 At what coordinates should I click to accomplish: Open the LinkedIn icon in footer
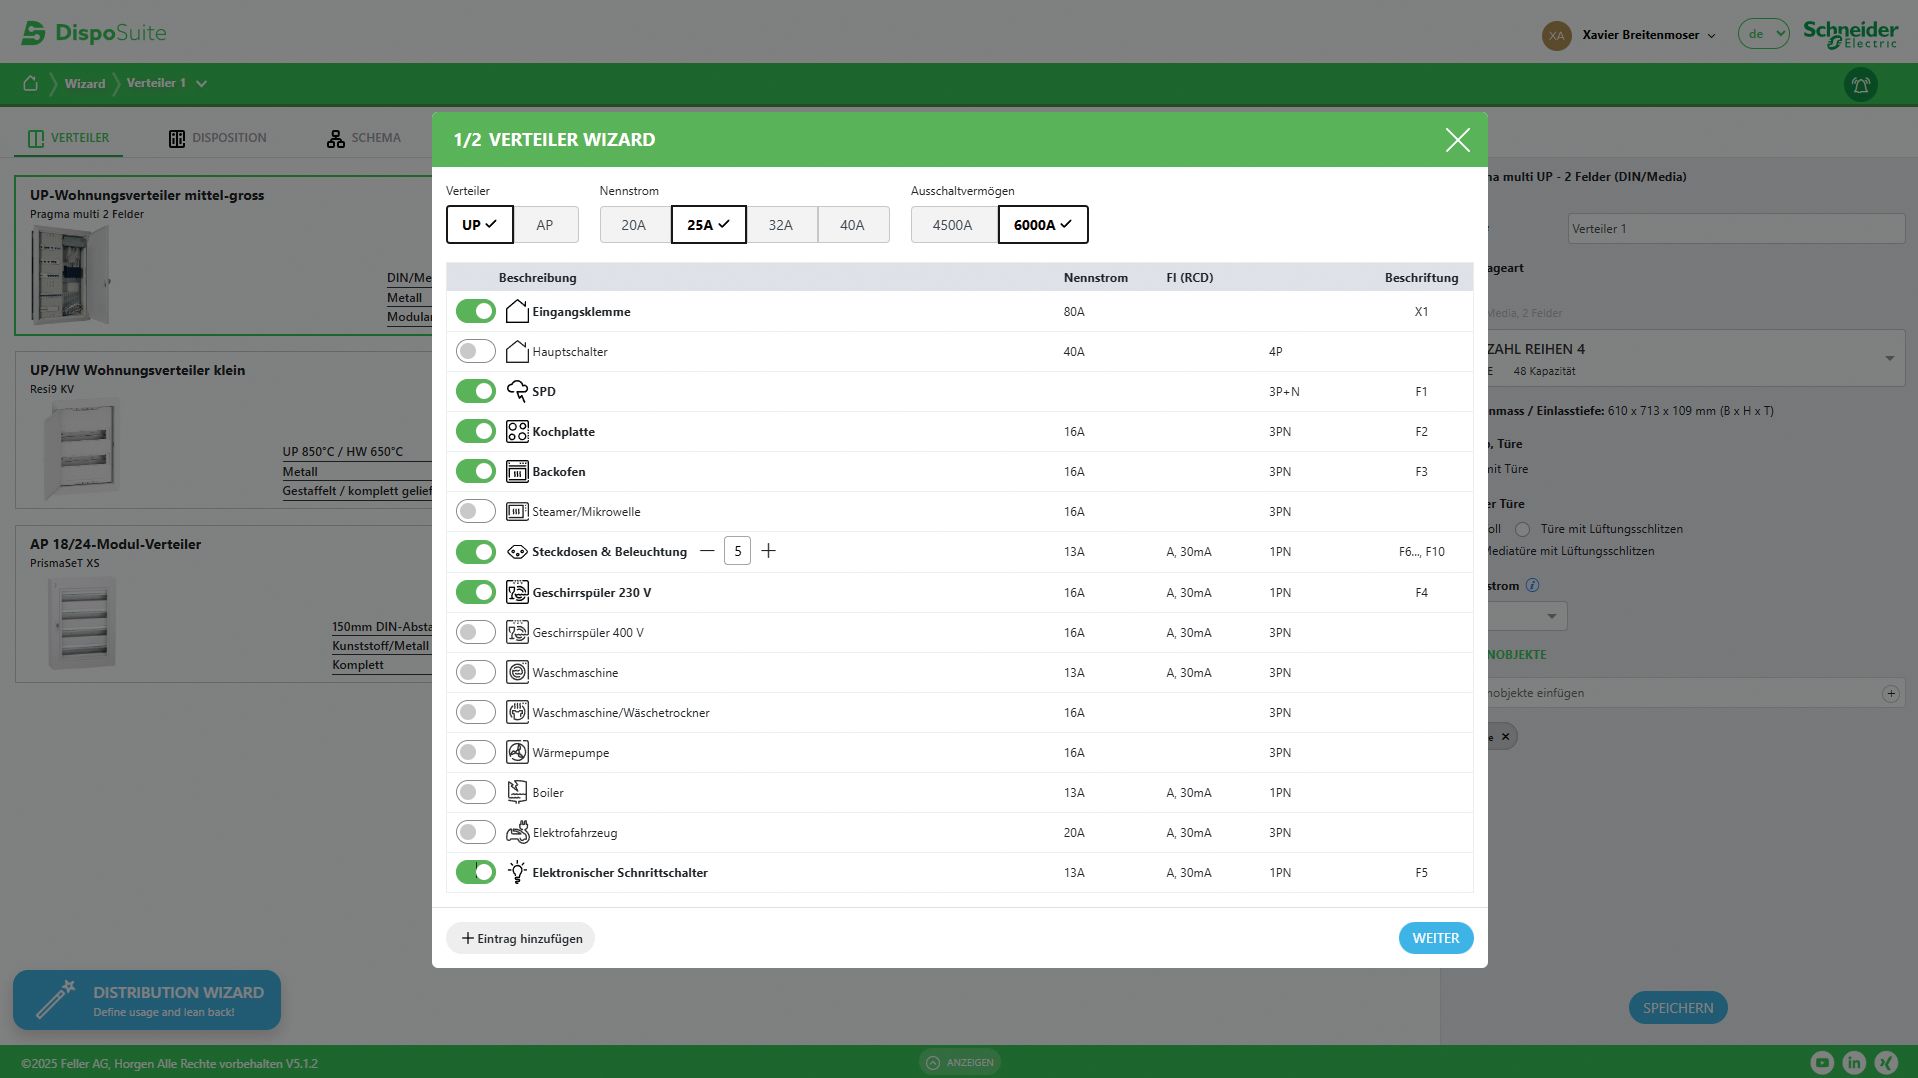1854,1062
